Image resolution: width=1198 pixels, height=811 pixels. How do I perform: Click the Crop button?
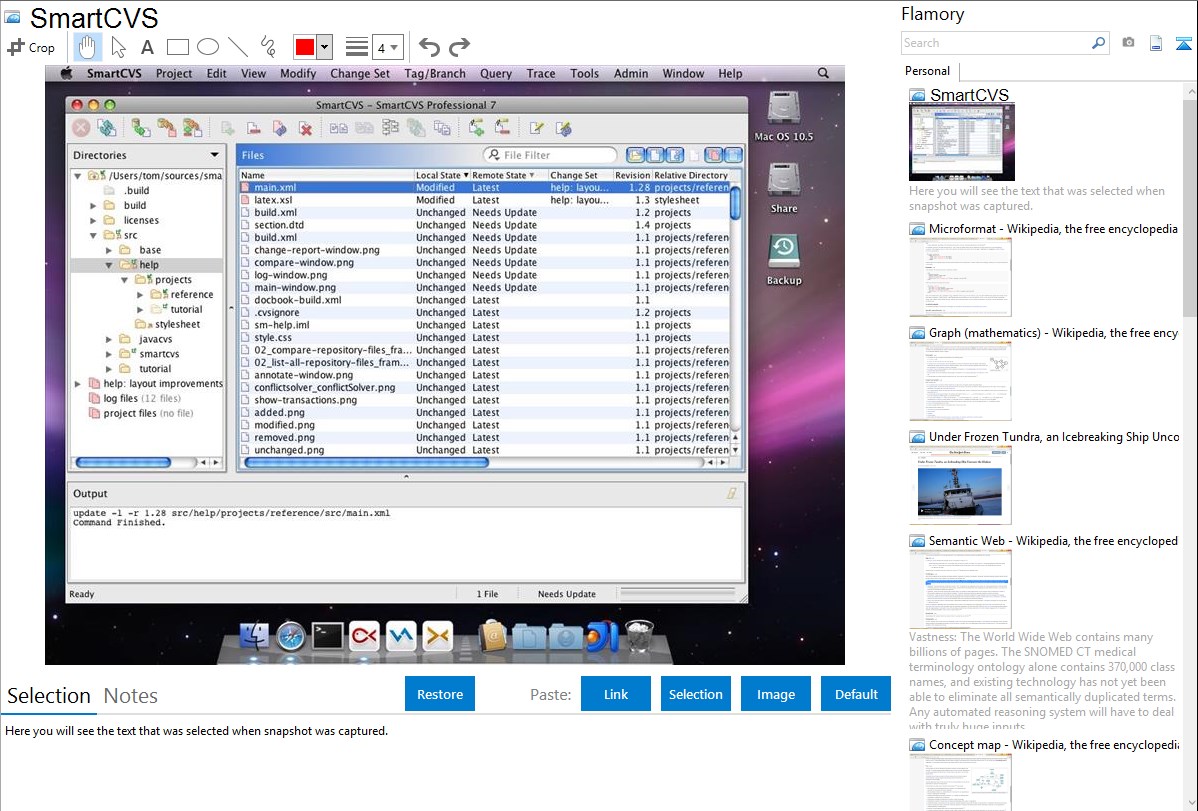[31, 47]
